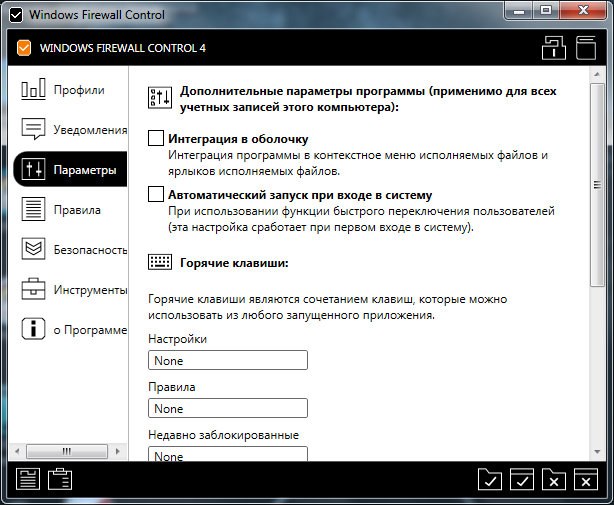
Task: Click the Уведомления speech bubble icon
Action: [x=33, y=129]
